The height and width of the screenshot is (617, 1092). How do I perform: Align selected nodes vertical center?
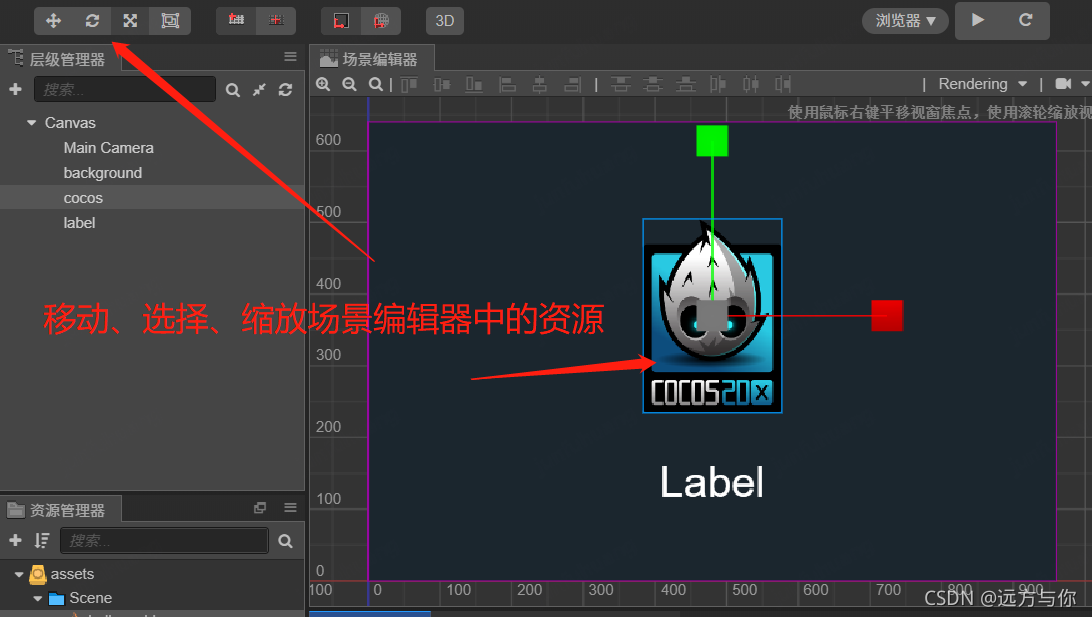click(x=442, y=84)
